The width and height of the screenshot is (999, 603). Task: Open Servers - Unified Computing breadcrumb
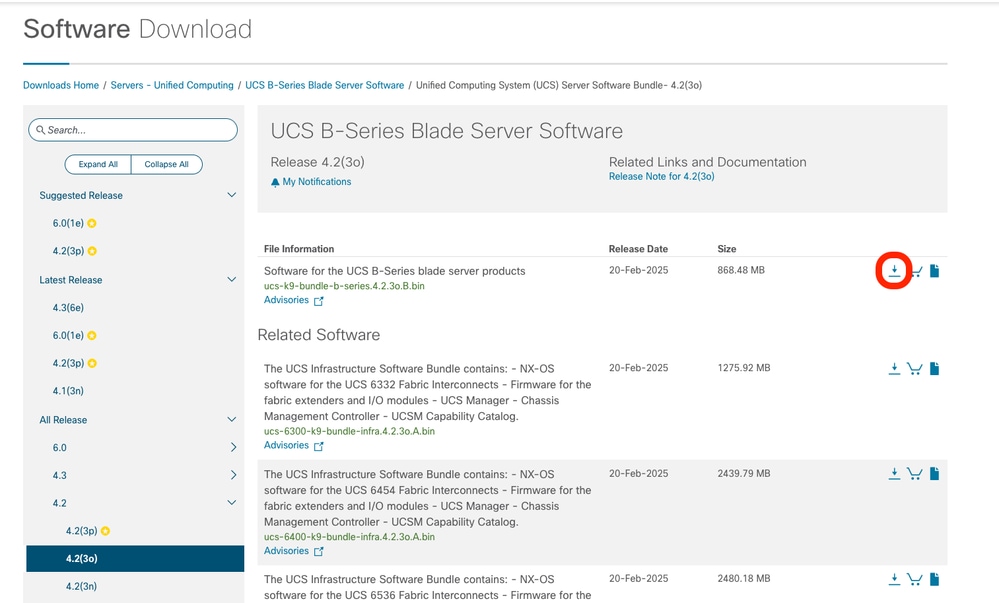[x=172, y=85]
